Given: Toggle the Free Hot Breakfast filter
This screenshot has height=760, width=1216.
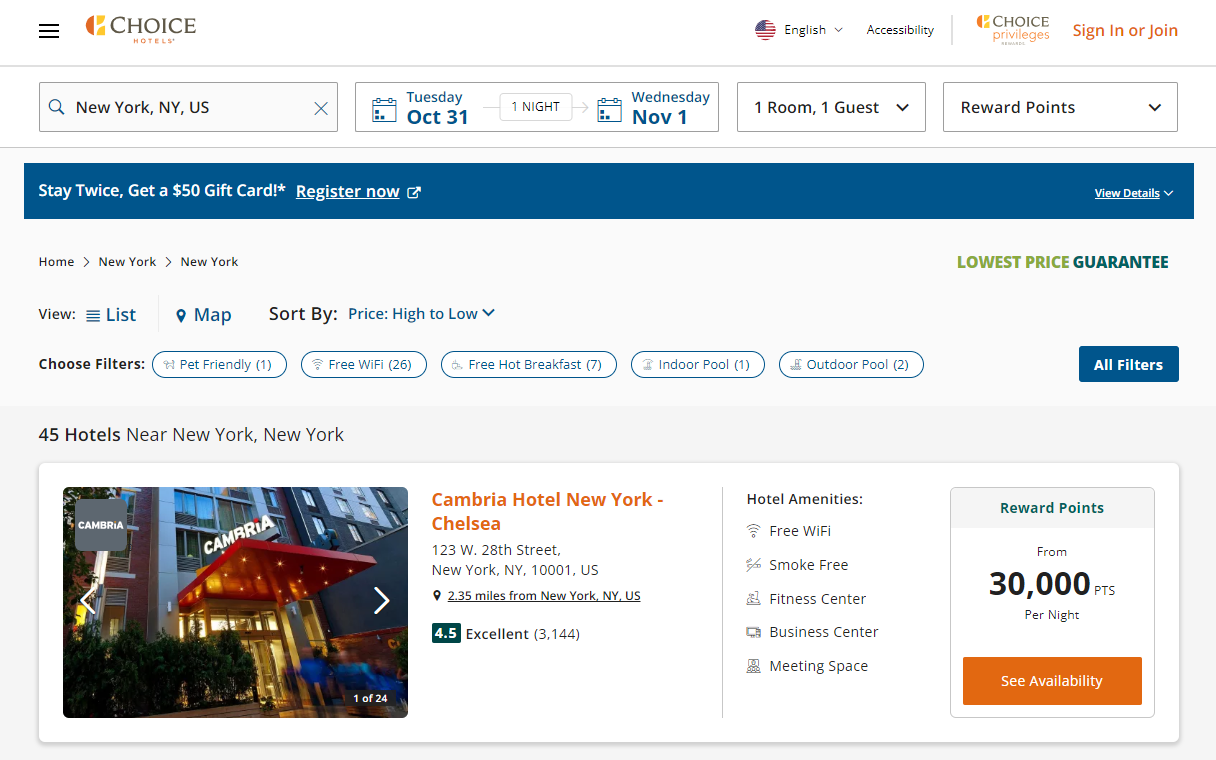Looking at the screenshot, I should tap(528, 364).
